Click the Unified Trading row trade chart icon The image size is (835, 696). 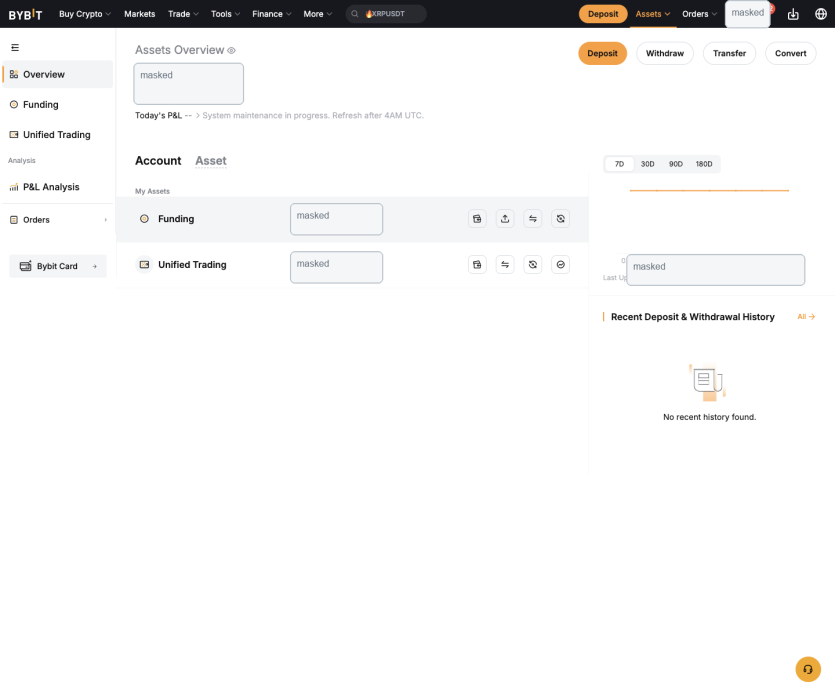coord(560,265)
